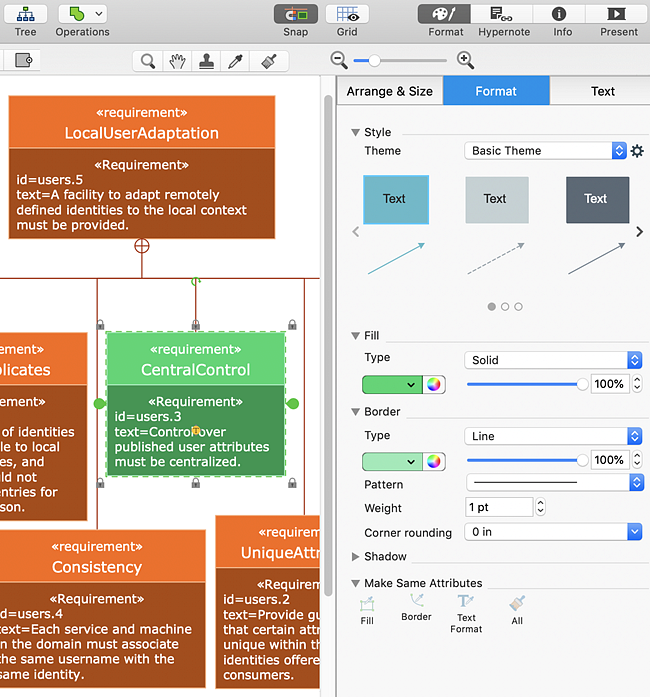
Task: Switch to the Text tab
Action: point(602,91)
